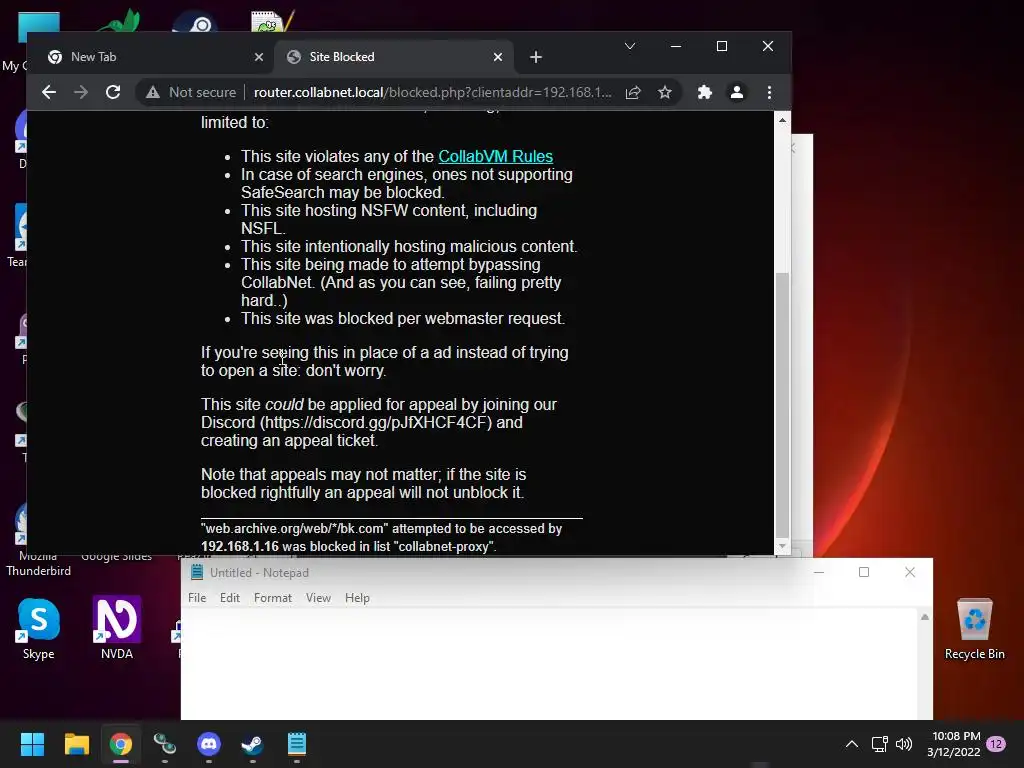The height and width of the screenshot is (768, 1024).
Task: Open Steam from the taskbar
Action: point(252,744)
